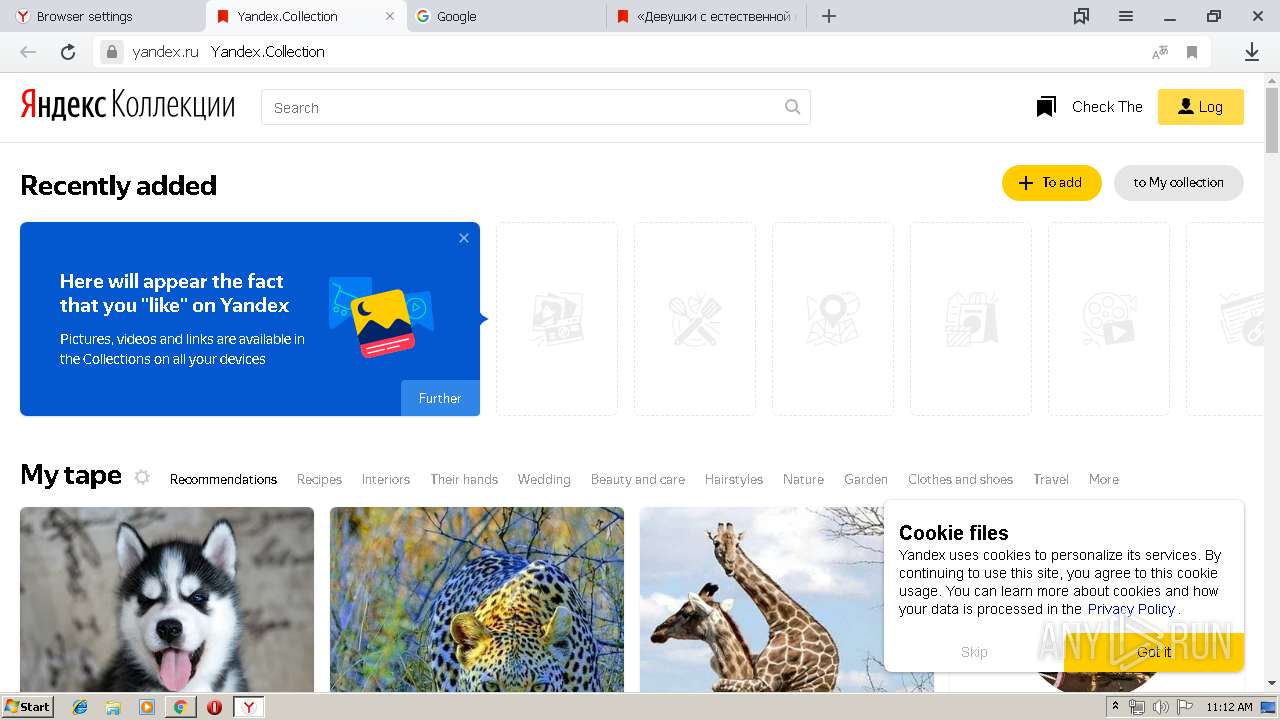Click the yellow To add button
Image resolution: width=1280 pixels, height=720 pixels.
(x=1052, y=183)
